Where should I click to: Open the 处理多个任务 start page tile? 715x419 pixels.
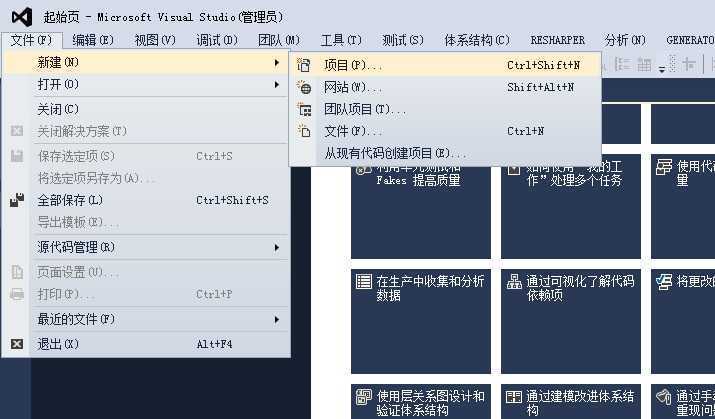571,212
